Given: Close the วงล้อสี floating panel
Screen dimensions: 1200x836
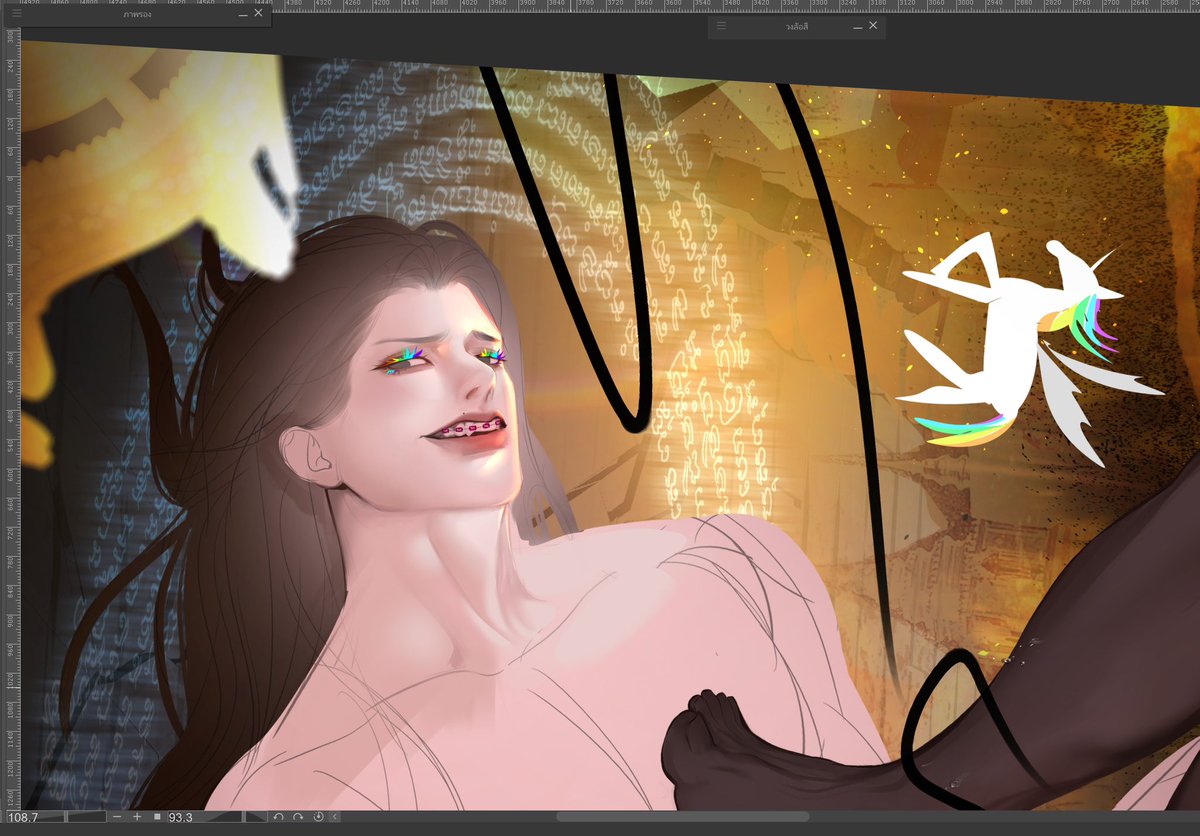Looking at the screenshot, I should click(x=873, y=26).
